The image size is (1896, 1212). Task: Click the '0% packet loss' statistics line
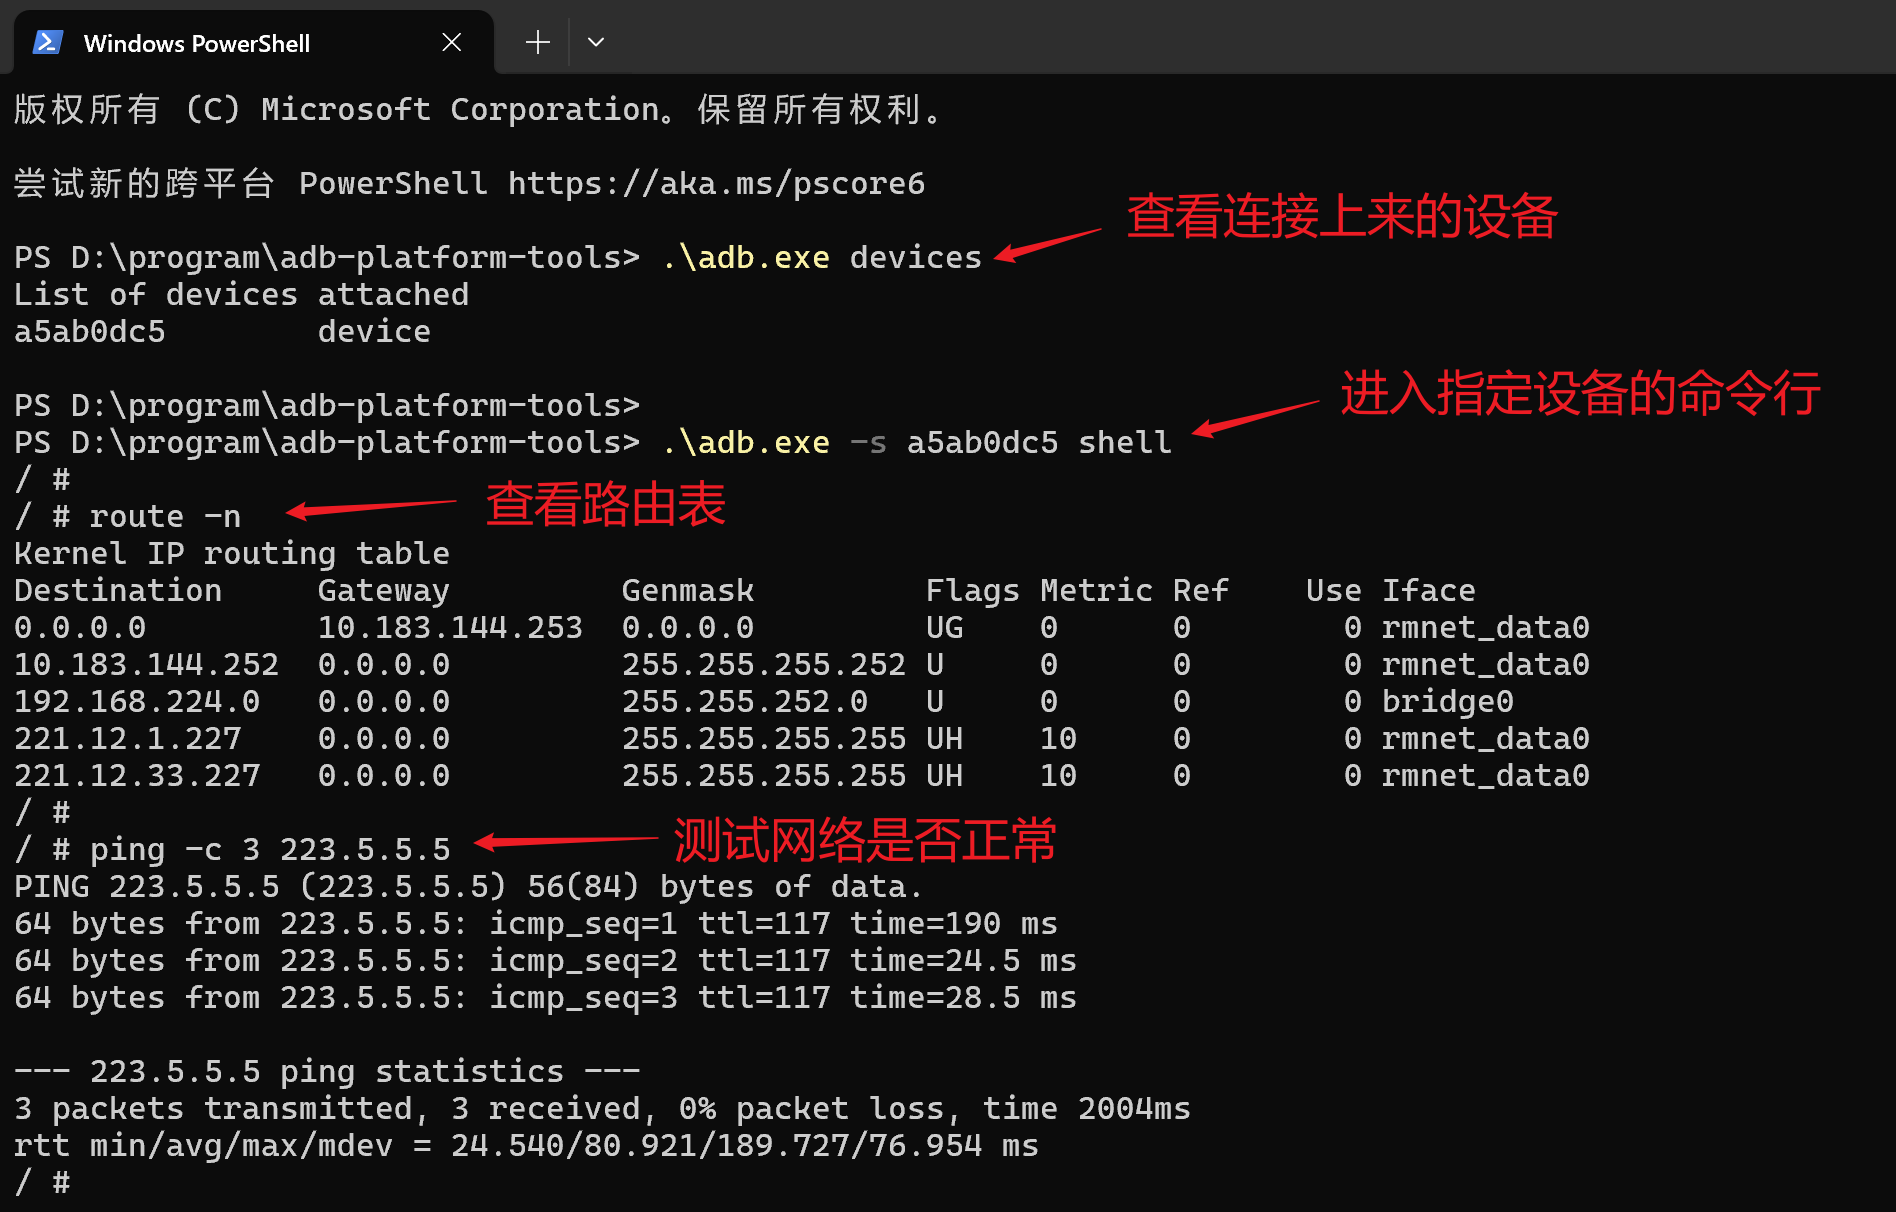pos(602,1109)
